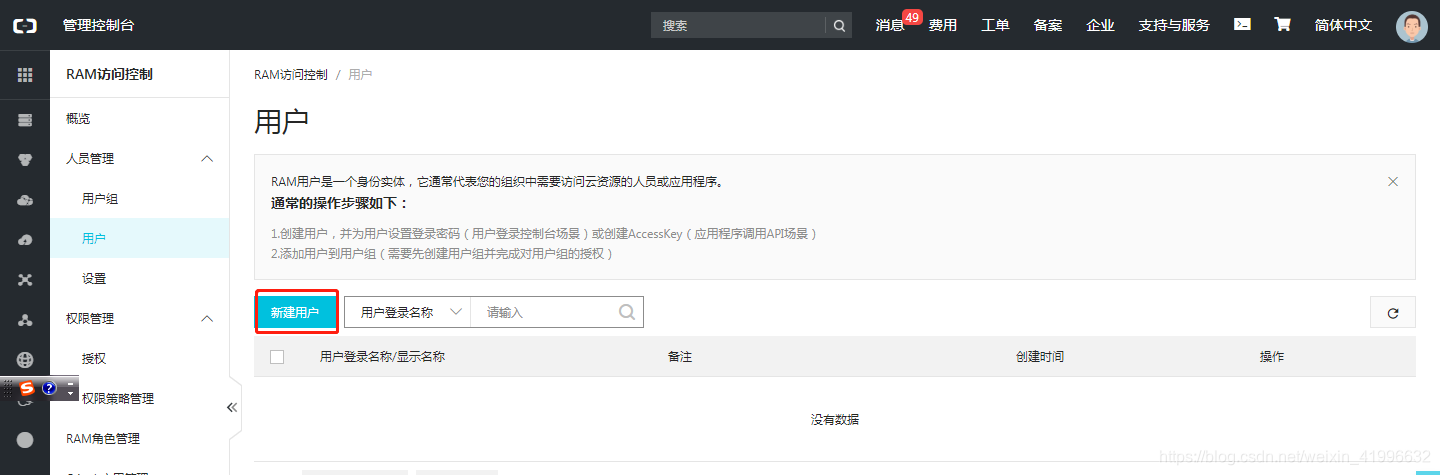Open the 企业 top menu

point(1100,25)
